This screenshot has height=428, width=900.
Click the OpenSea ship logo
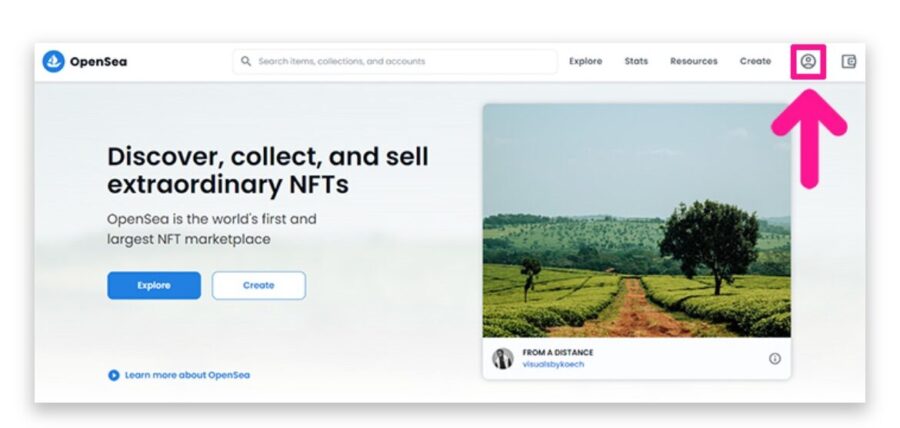click(x=53, y=61)
